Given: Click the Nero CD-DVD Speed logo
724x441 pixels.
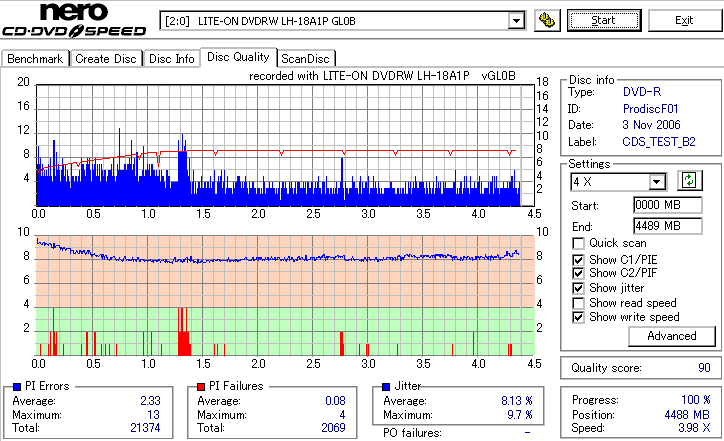Looking at the screenshot, I should point(74,20).
